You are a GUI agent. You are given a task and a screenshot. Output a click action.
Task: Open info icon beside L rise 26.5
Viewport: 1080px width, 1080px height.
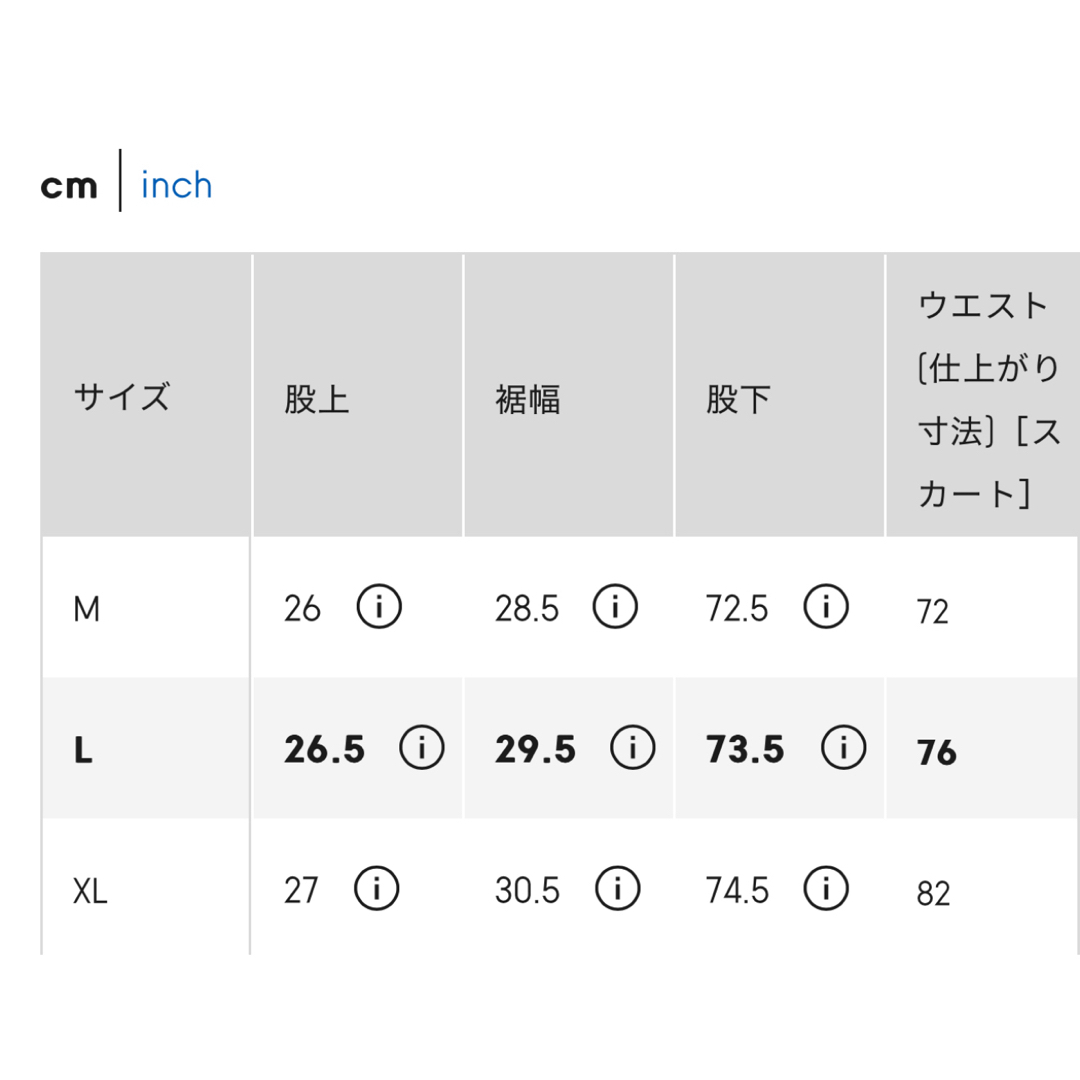[422, 747]
